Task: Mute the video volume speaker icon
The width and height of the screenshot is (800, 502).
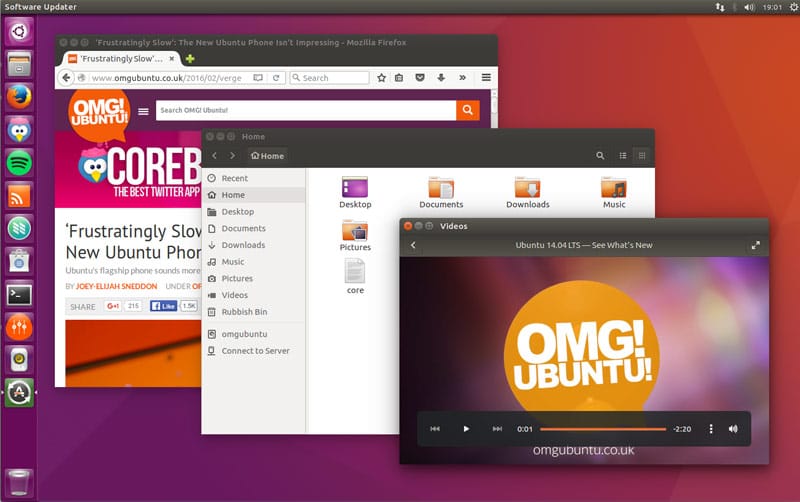Action: [733, 429]
